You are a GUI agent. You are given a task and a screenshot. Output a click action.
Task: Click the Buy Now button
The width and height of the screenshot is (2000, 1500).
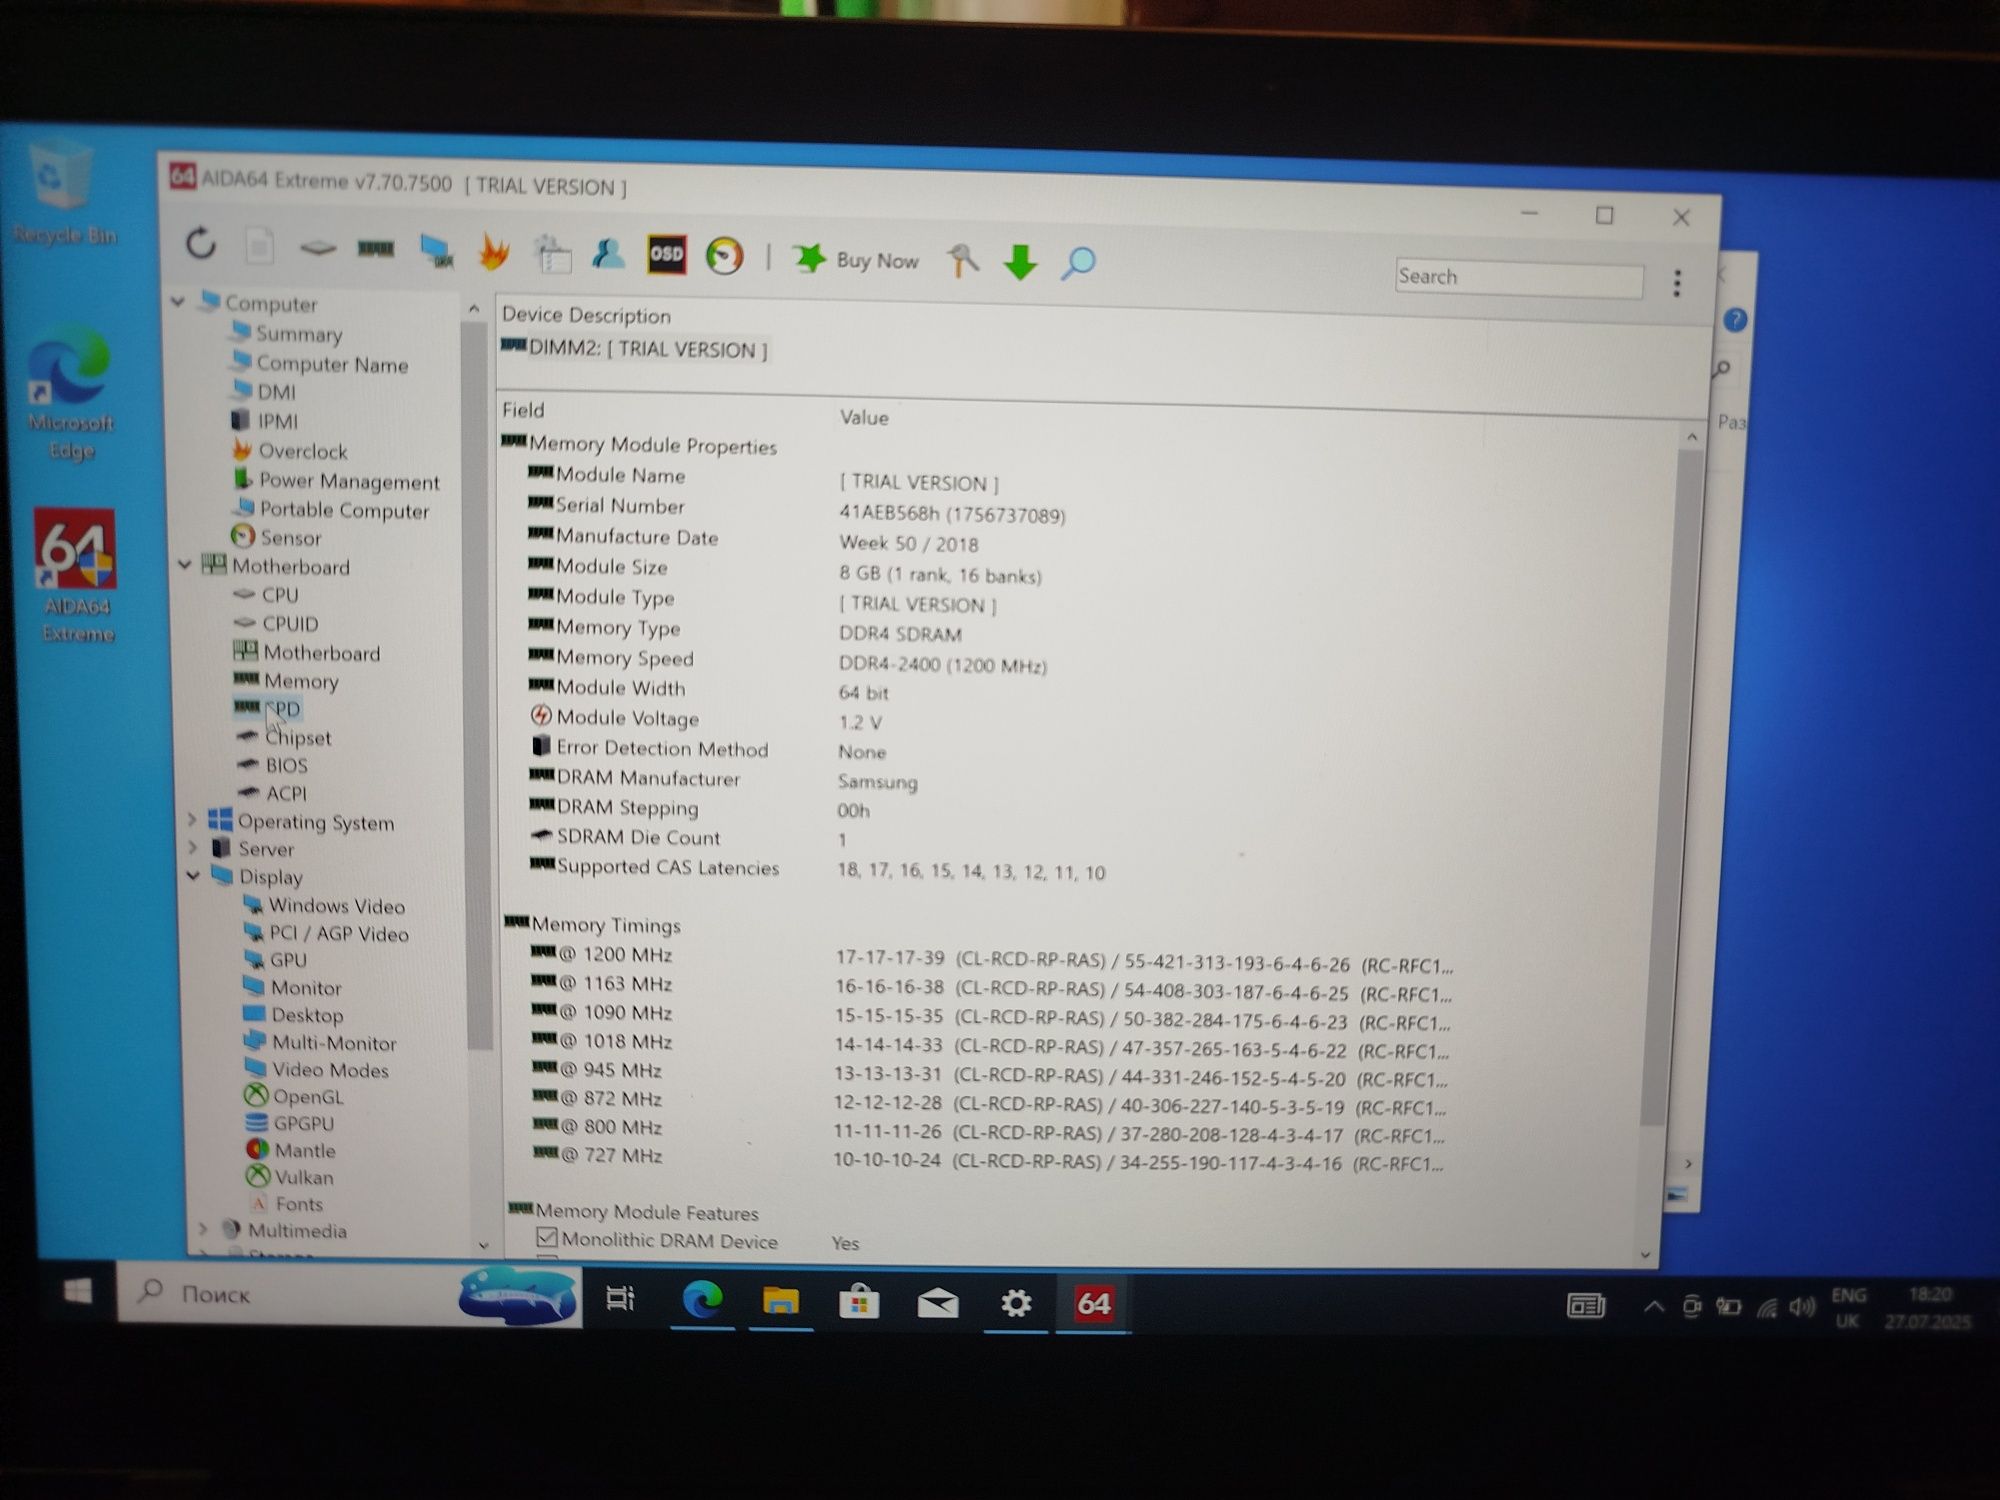click(x=856, y=260)
